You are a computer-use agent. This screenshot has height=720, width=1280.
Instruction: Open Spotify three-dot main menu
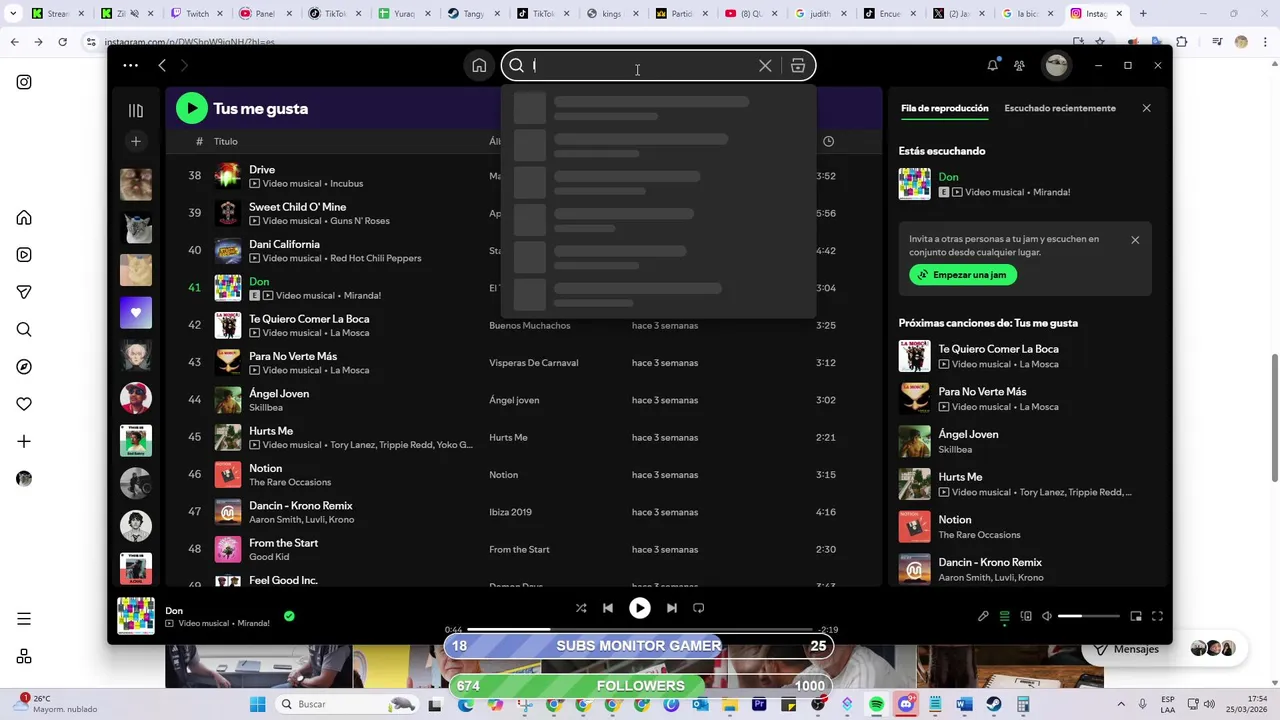pos(130,66)
